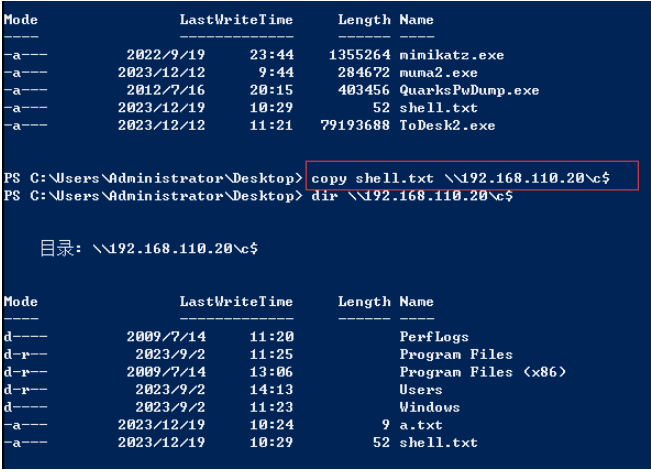651x473 pixels.
Task: Click the dir \\192.168.110.20\c$ command
Action: pyautogui.click(x=412, y=196)
